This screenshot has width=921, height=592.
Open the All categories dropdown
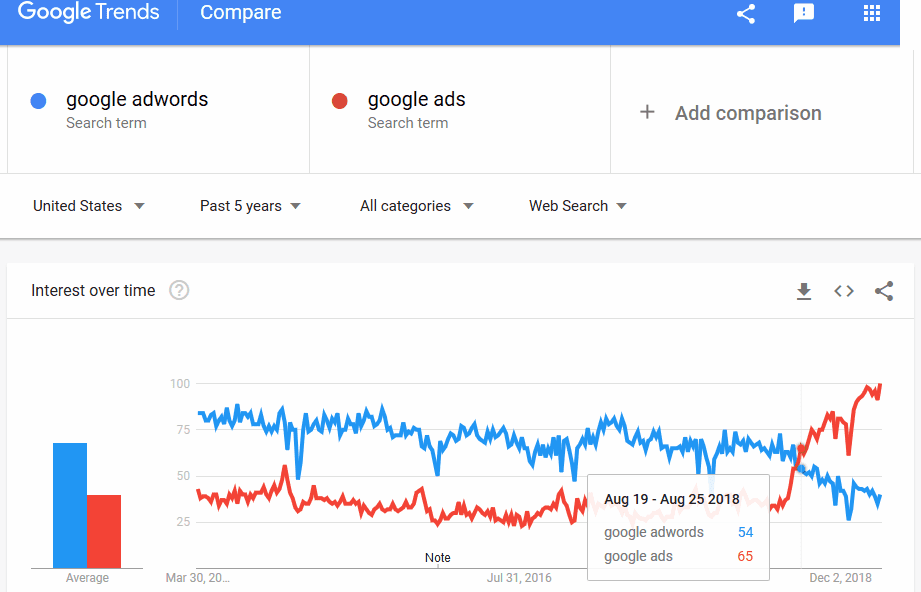click(416, 206)
